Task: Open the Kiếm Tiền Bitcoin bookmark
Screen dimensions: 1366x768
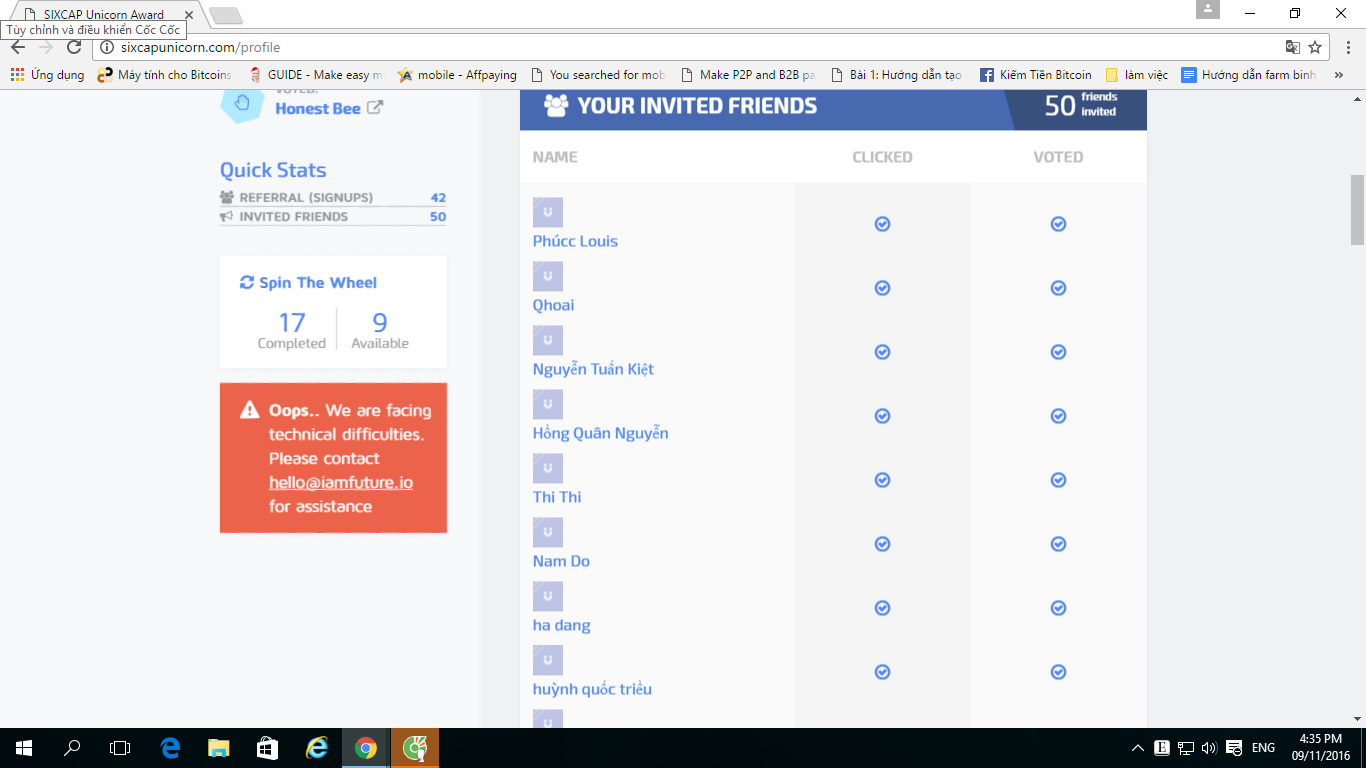Action: pos(1036,75)
